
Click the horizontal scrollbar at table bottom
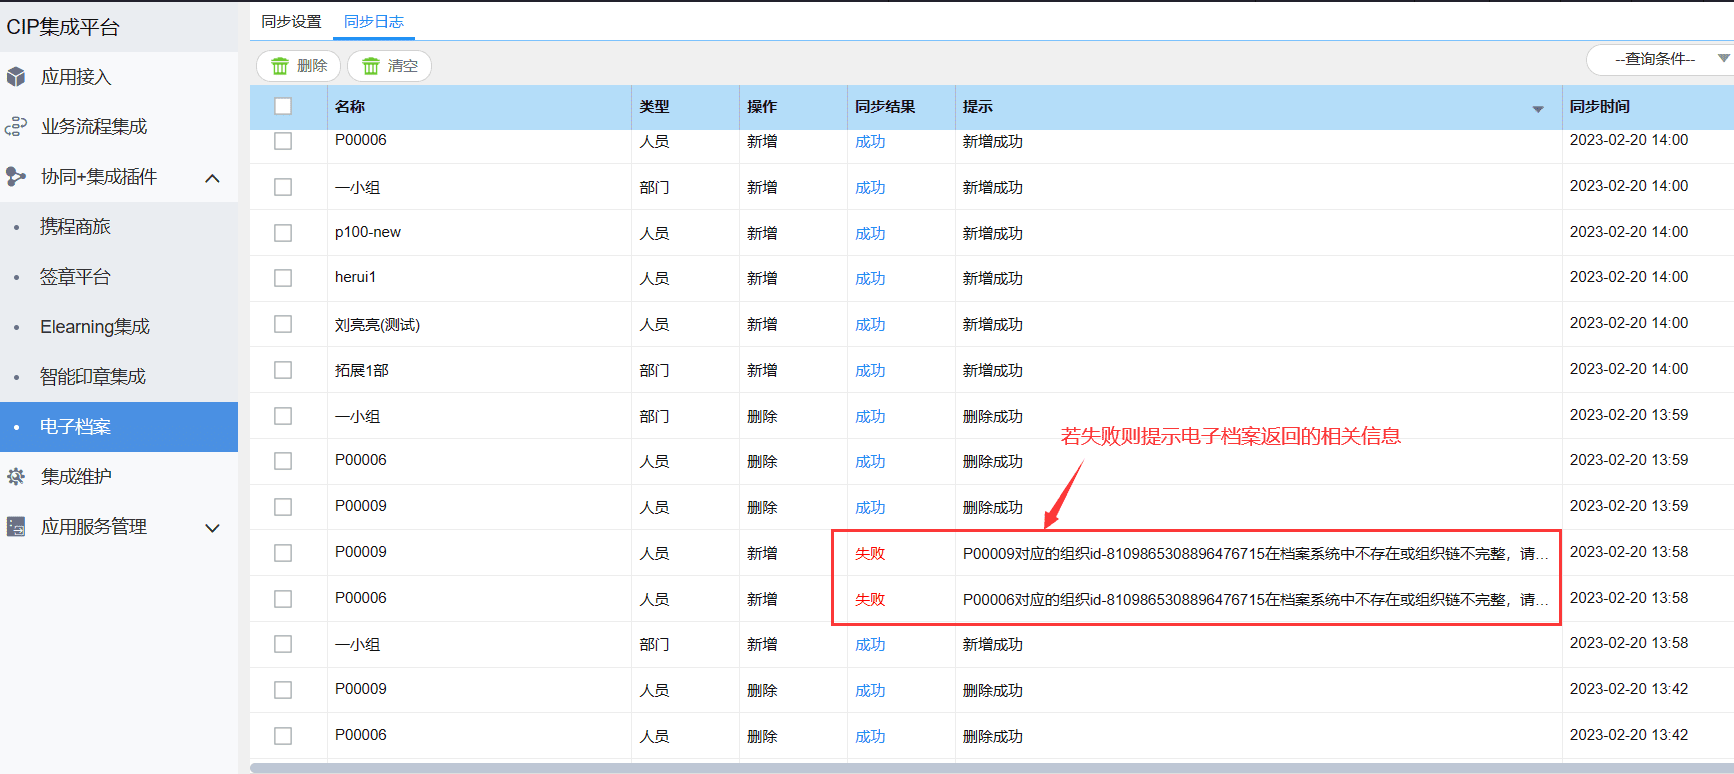991,768
